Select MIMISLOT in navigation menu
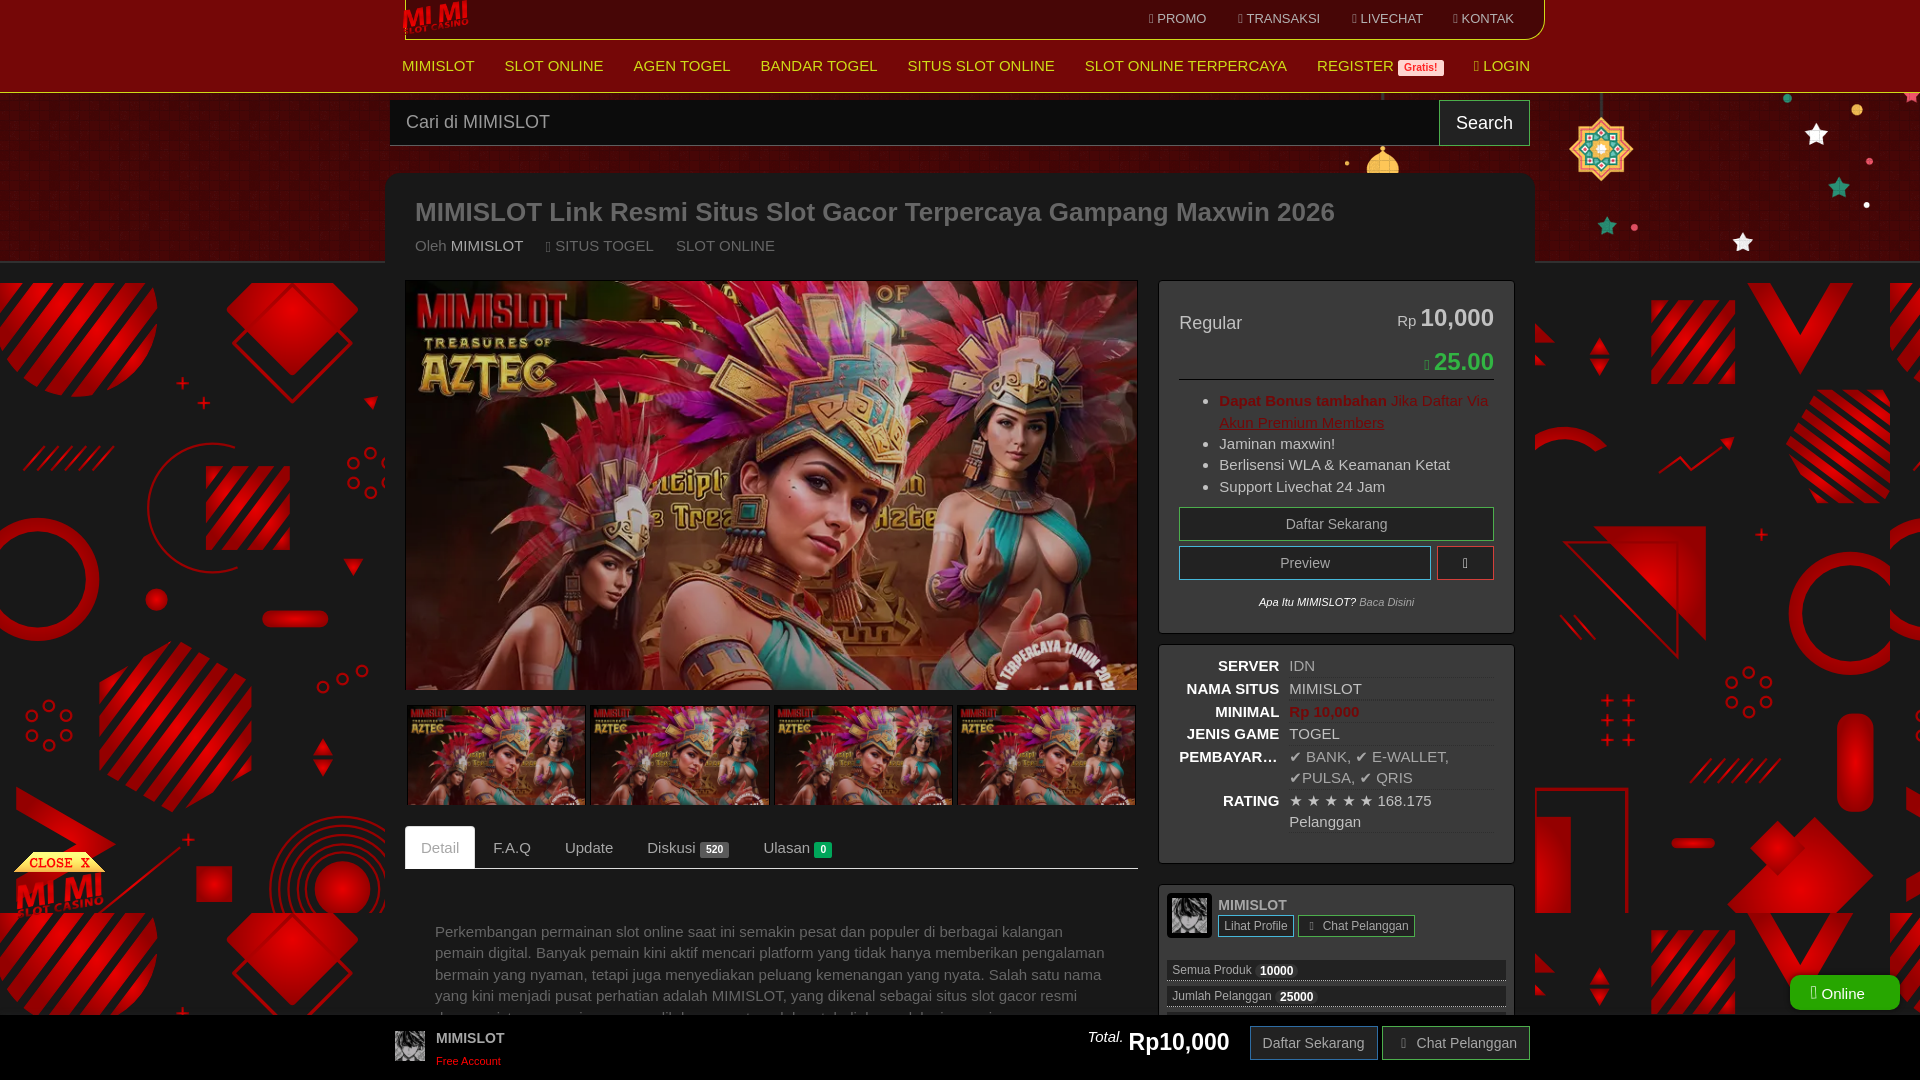 point(438,66)
